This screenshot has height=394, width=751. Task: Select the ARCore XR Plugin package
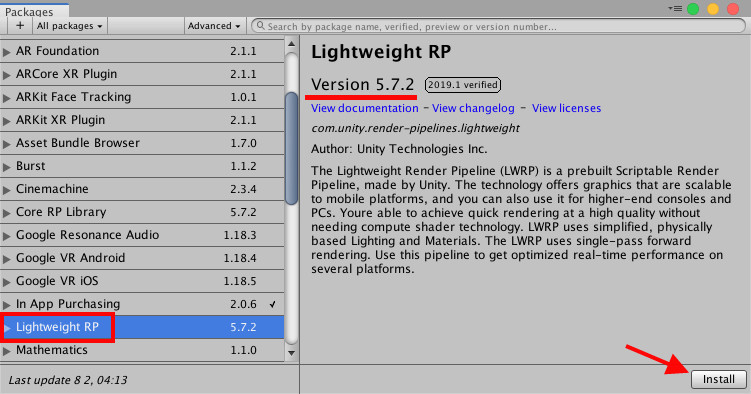pyautogui.click(x=142, y=74)
